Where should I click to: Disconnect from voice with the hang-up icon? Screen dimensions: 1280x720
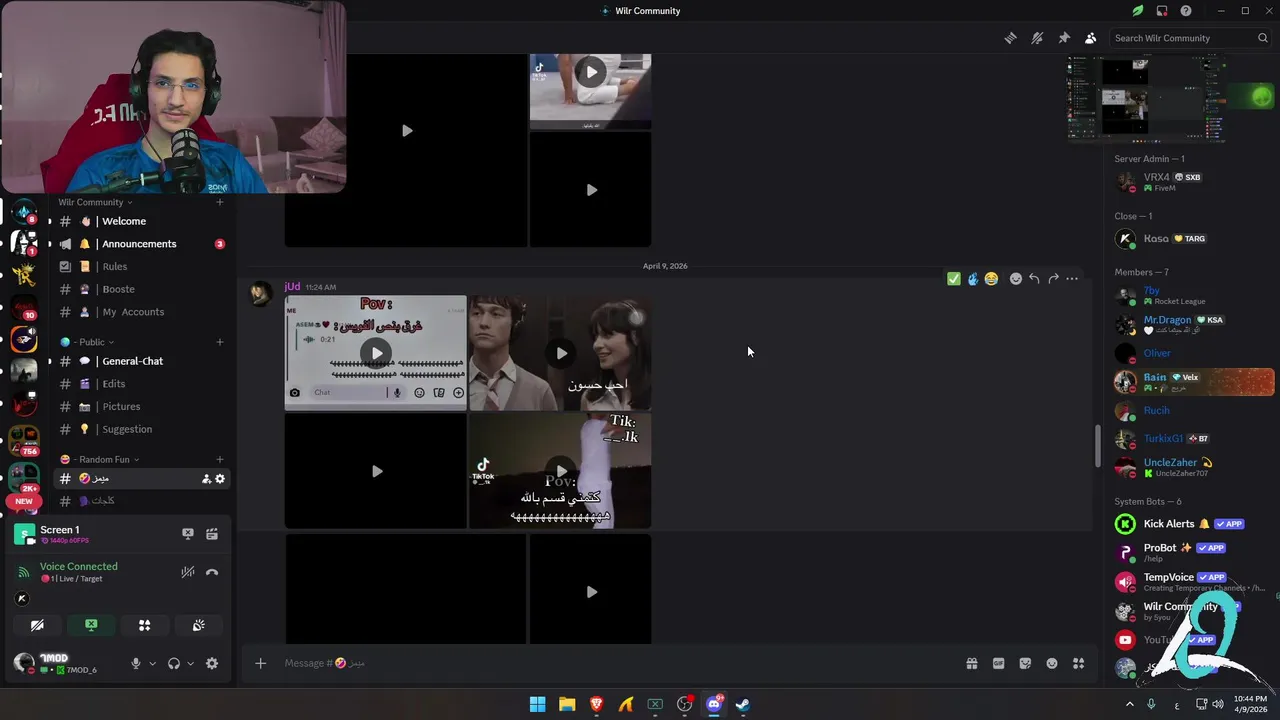coord(212,572)
